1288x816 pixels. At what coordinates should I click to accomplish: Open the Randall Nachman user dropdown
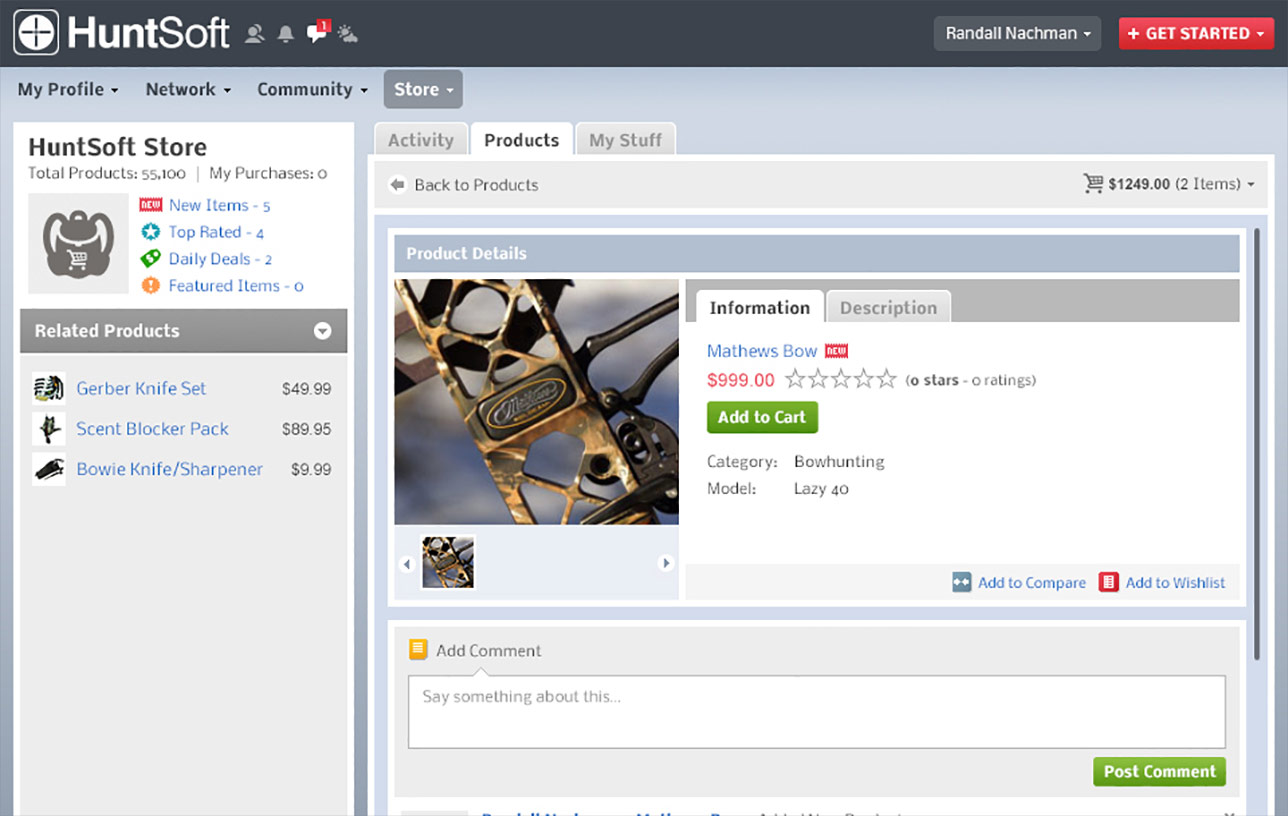click(1017, 33)
